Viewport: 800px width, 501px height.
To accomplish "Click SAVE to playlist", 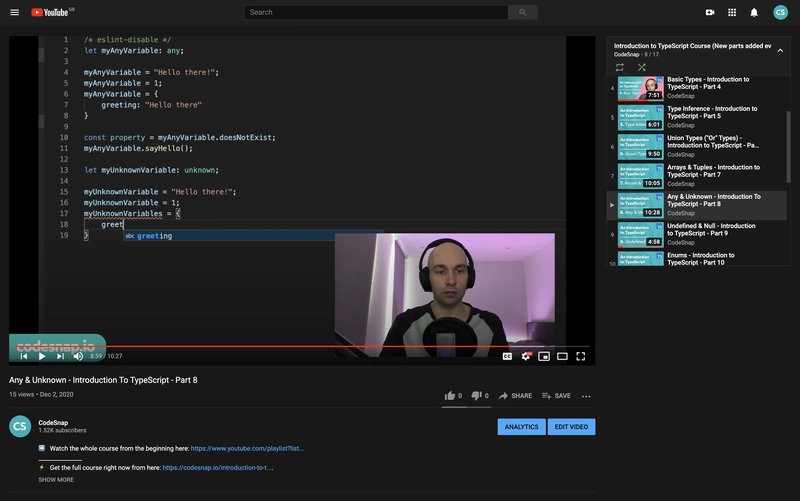I will 556,395.
